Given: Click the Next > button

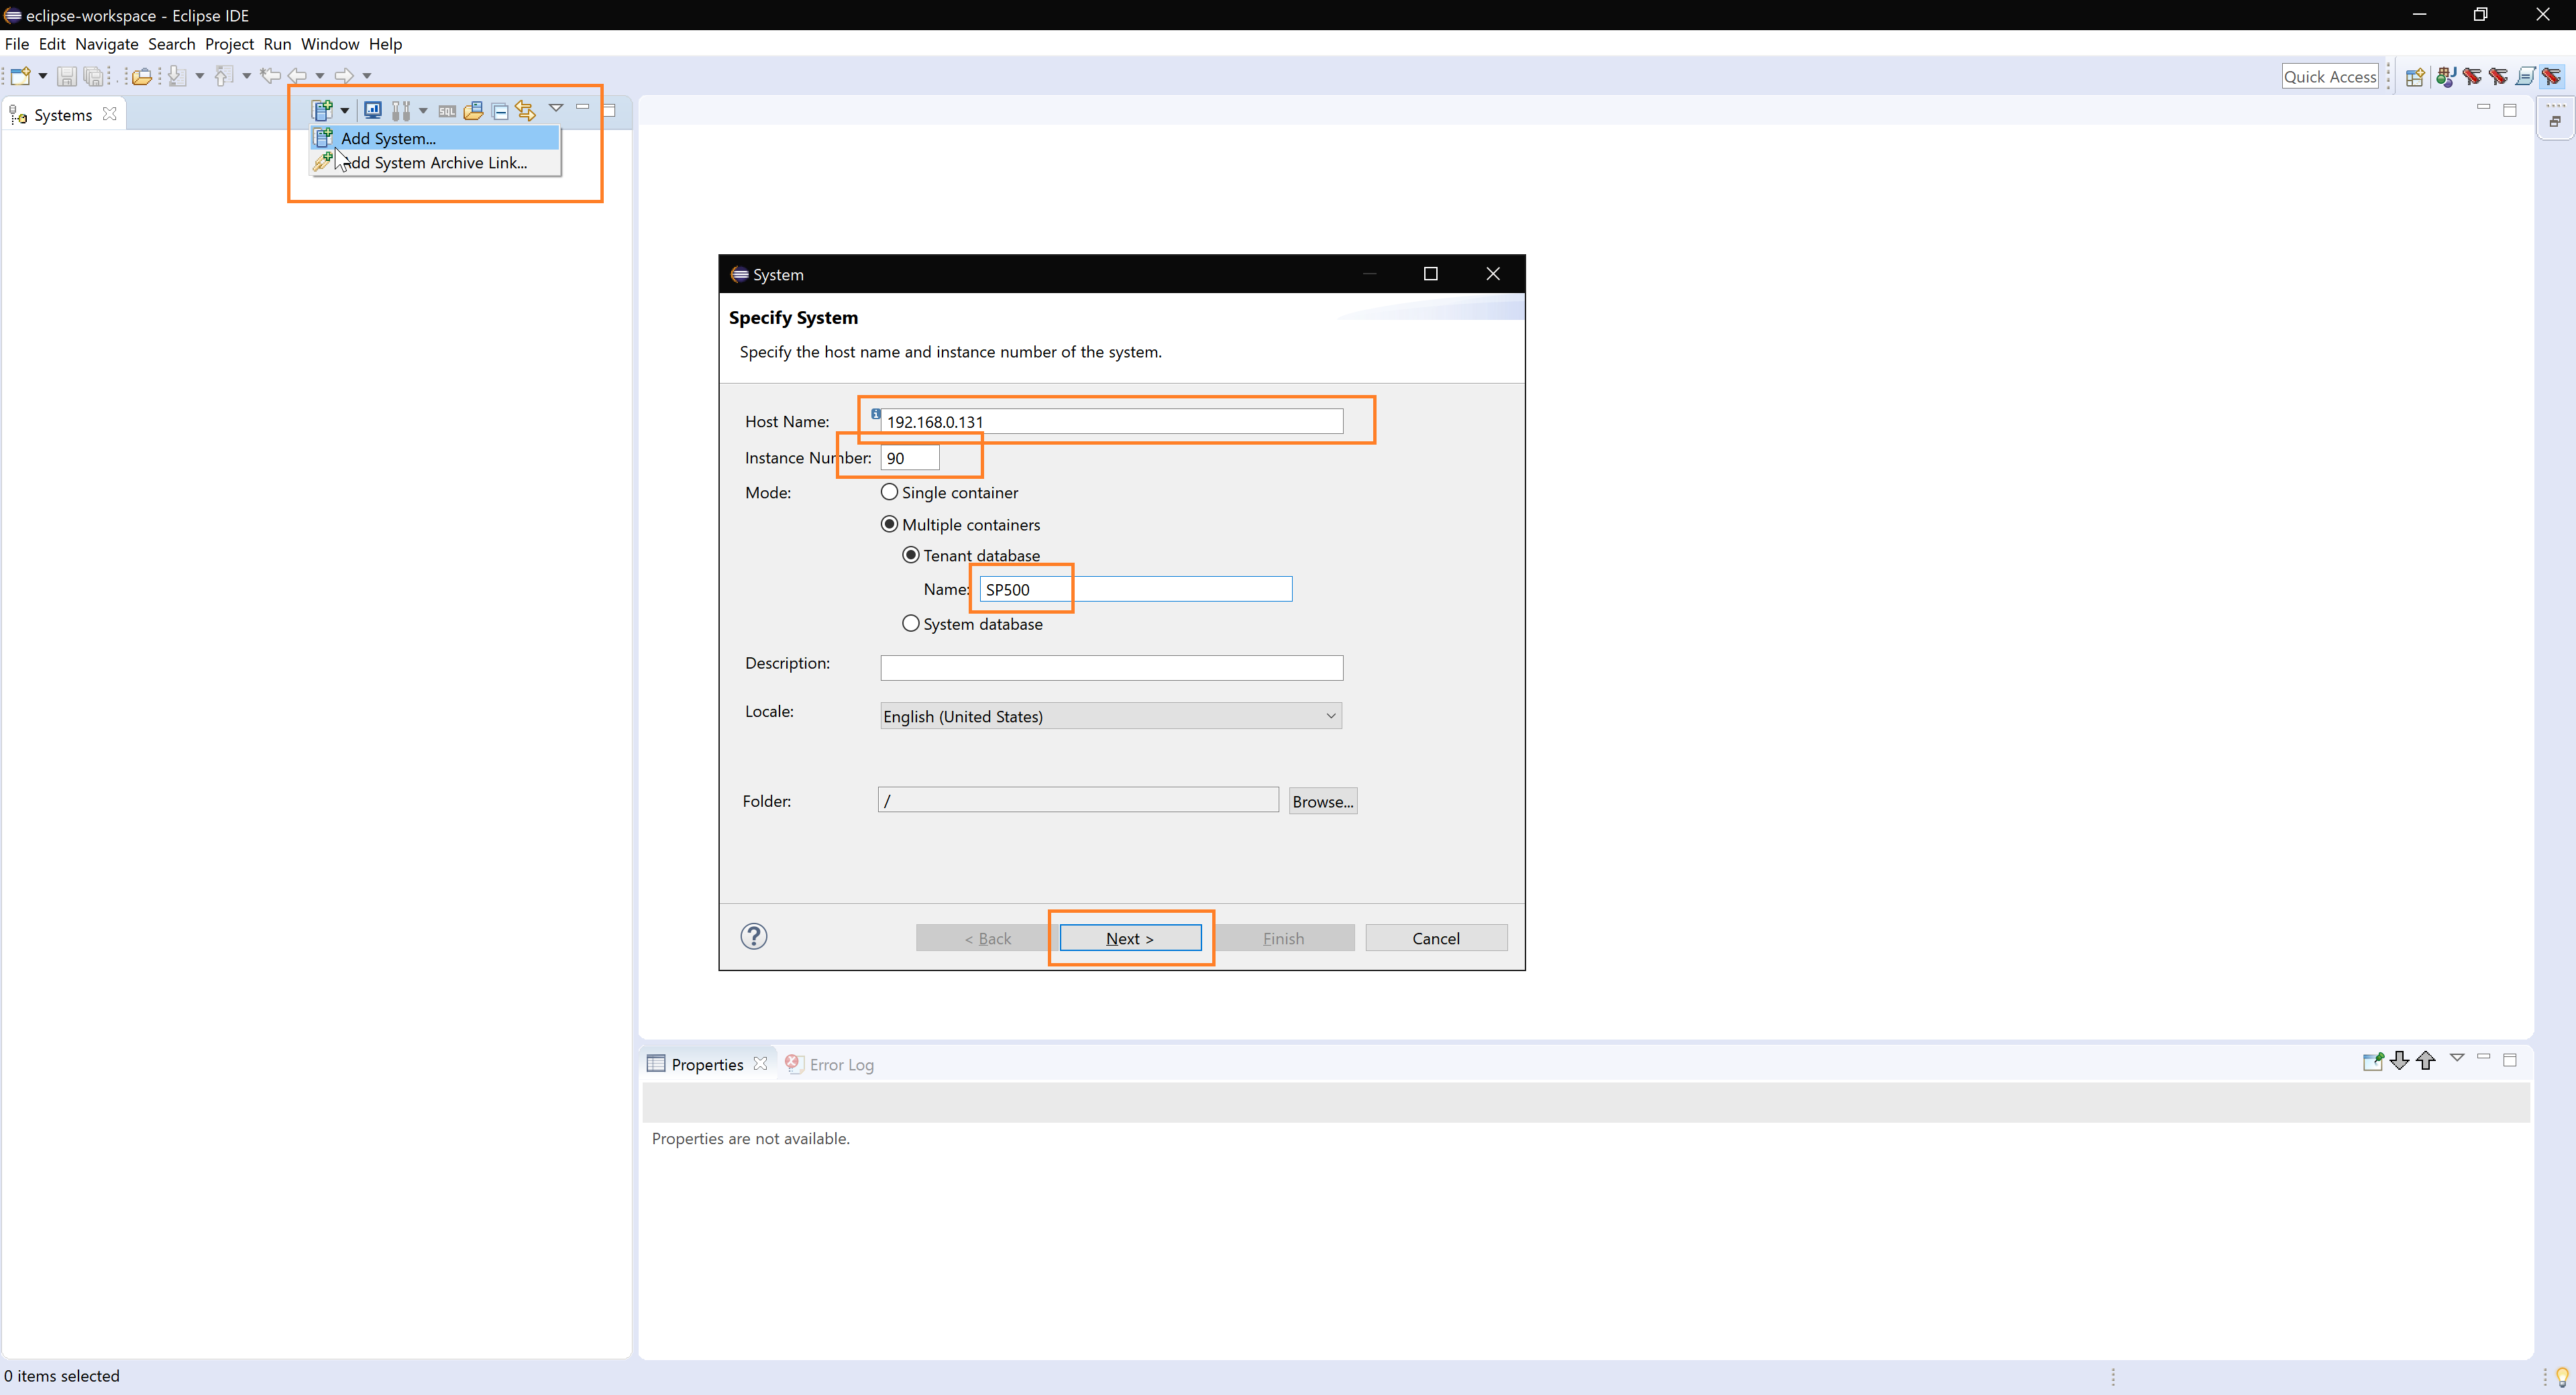Looking at the screenshot, I should (1130, 938).
